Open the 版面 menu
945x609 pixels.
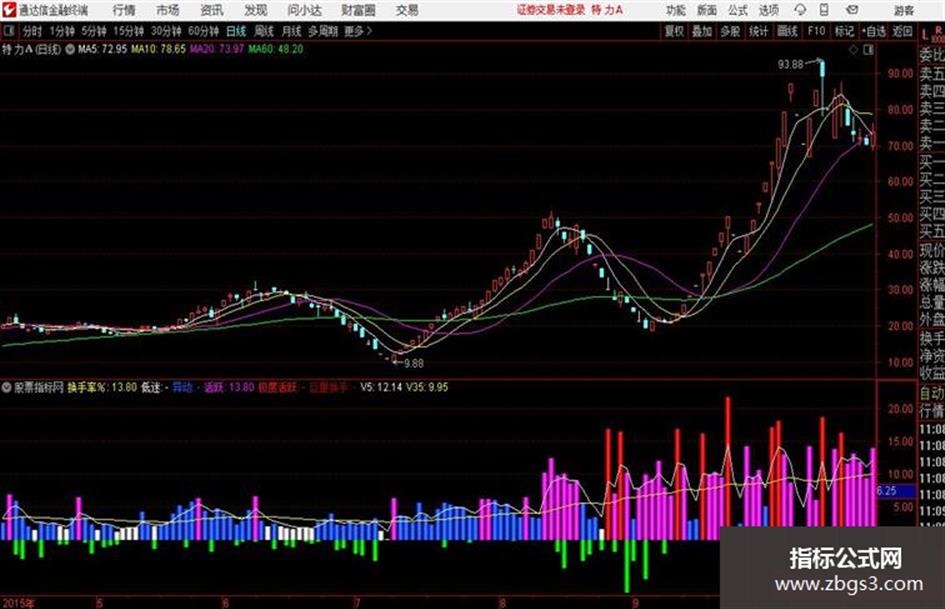[706, 10]
